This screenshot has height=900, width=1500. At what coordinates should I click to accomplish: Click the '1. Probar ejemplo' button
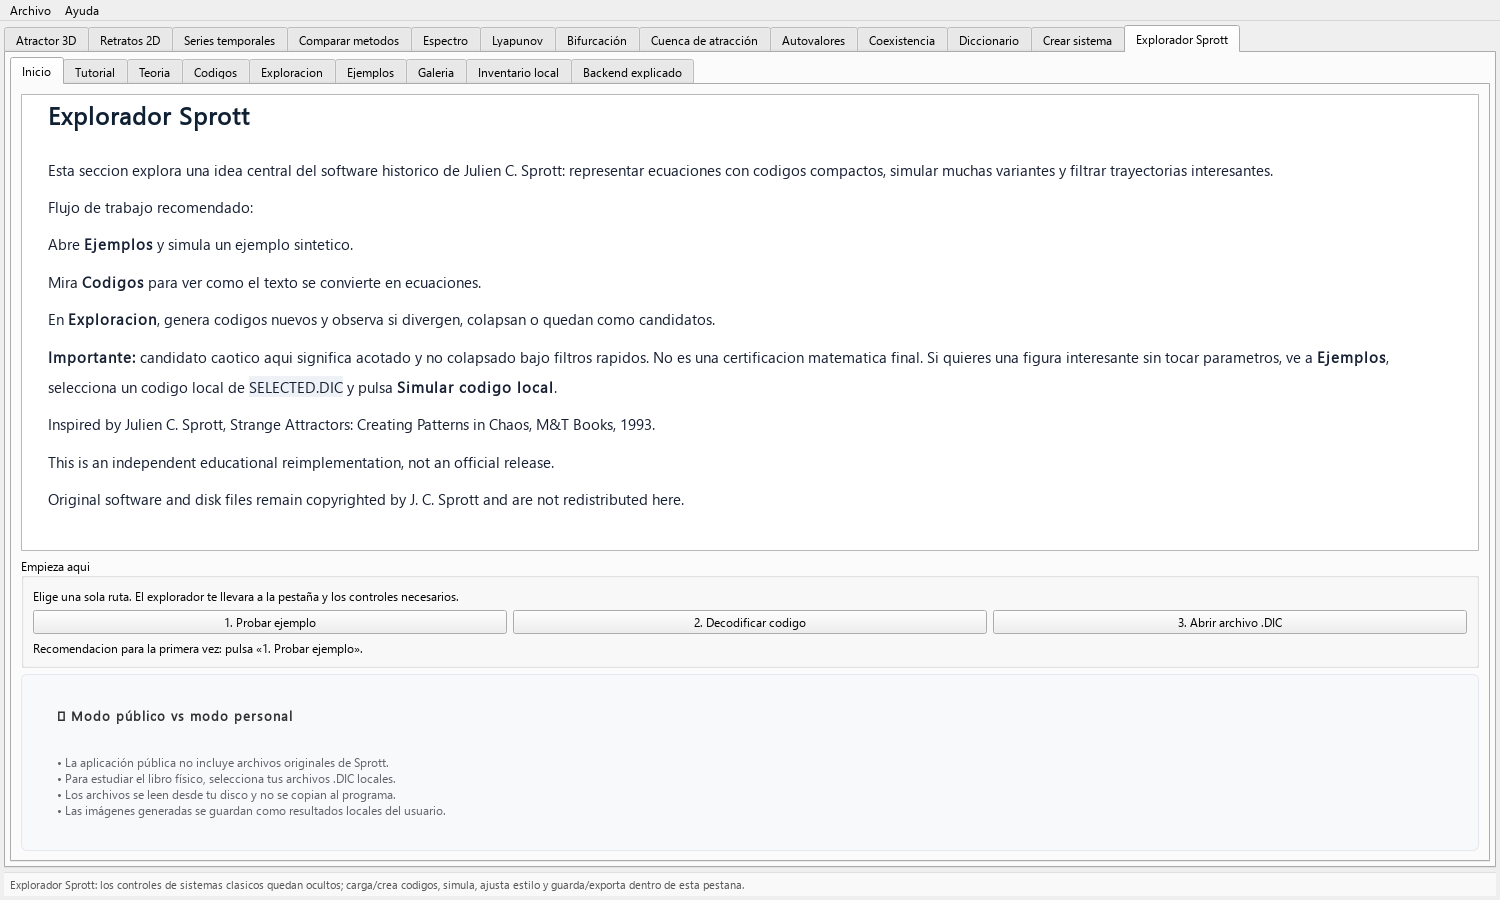tap(270, 622)
